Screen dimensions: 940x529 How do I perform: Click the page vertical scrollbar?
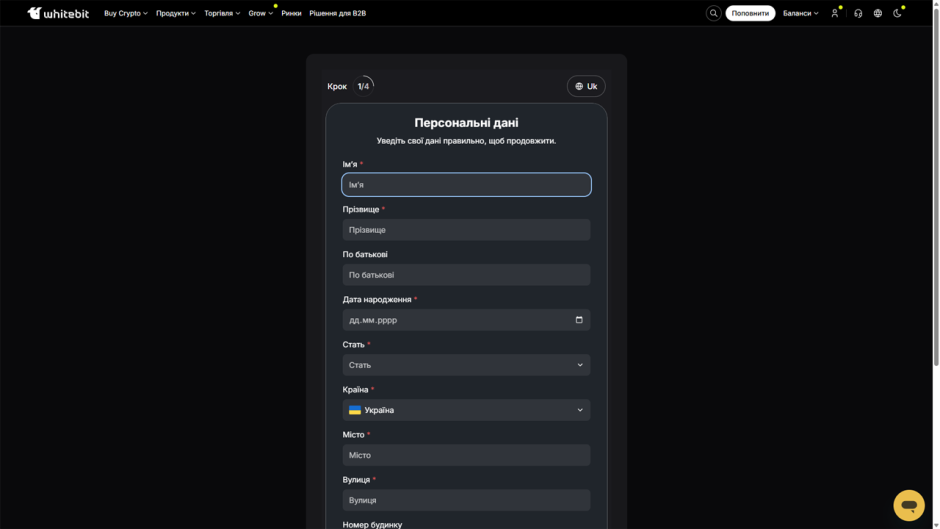pos(936,186)
